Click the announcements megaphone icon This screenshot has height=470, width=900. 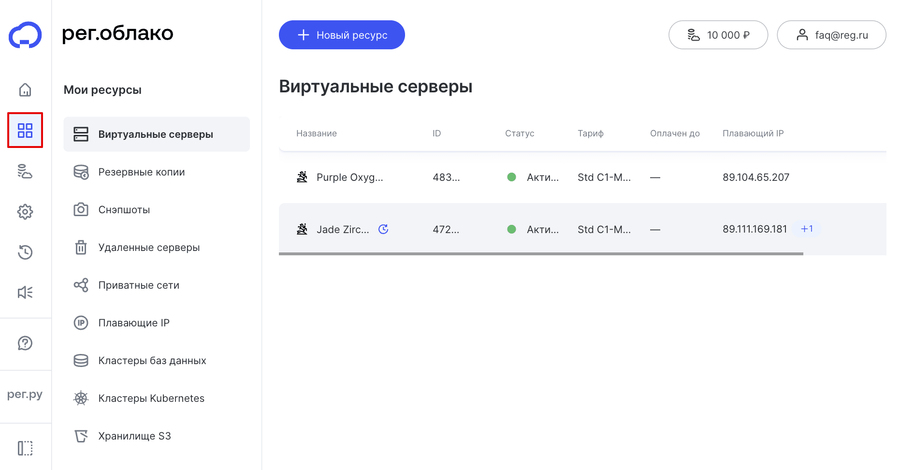(x=25, y=292)
